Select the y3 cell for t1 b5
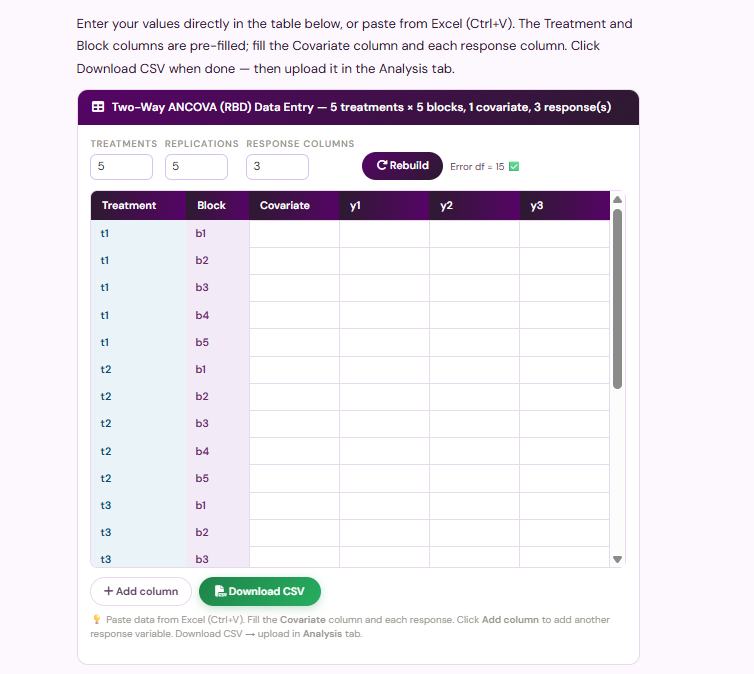 [565, 342]
